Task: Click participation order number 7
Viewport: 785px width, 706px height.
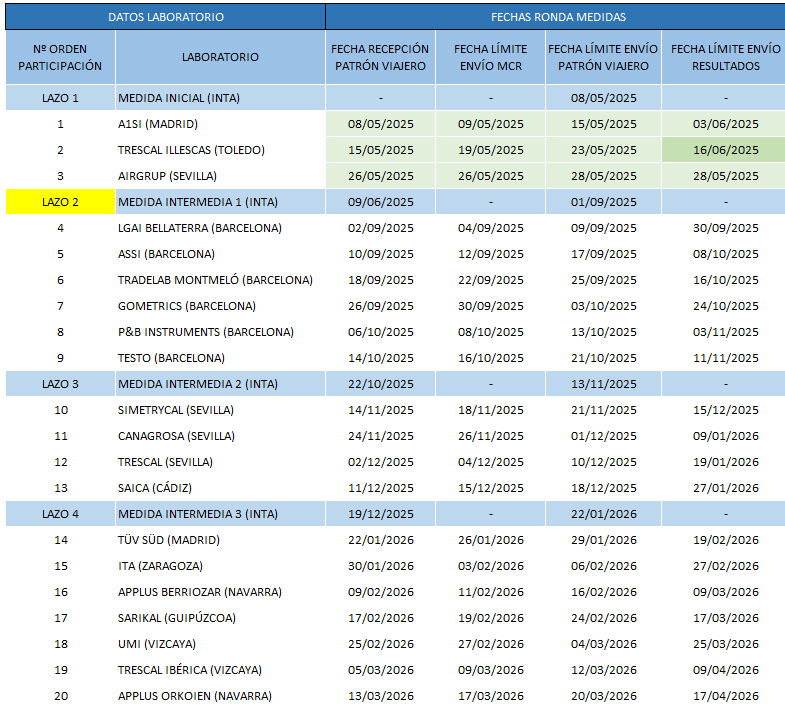Action: click(60, 306)
